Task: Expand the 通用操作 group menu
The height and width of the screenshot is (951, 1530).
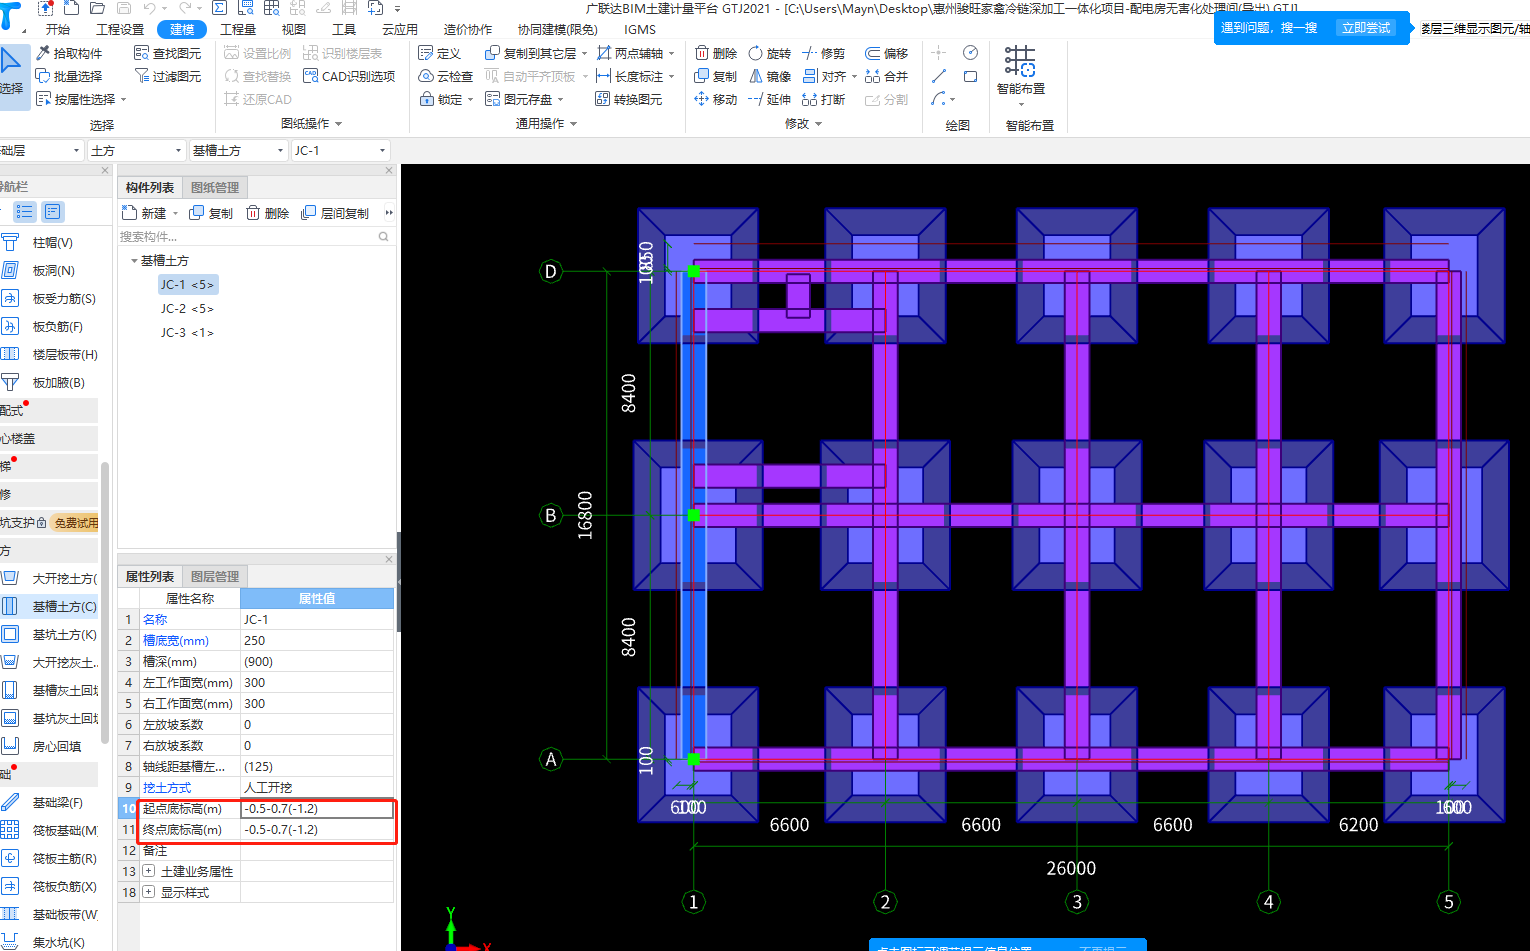Action: [x=546, y=123]
